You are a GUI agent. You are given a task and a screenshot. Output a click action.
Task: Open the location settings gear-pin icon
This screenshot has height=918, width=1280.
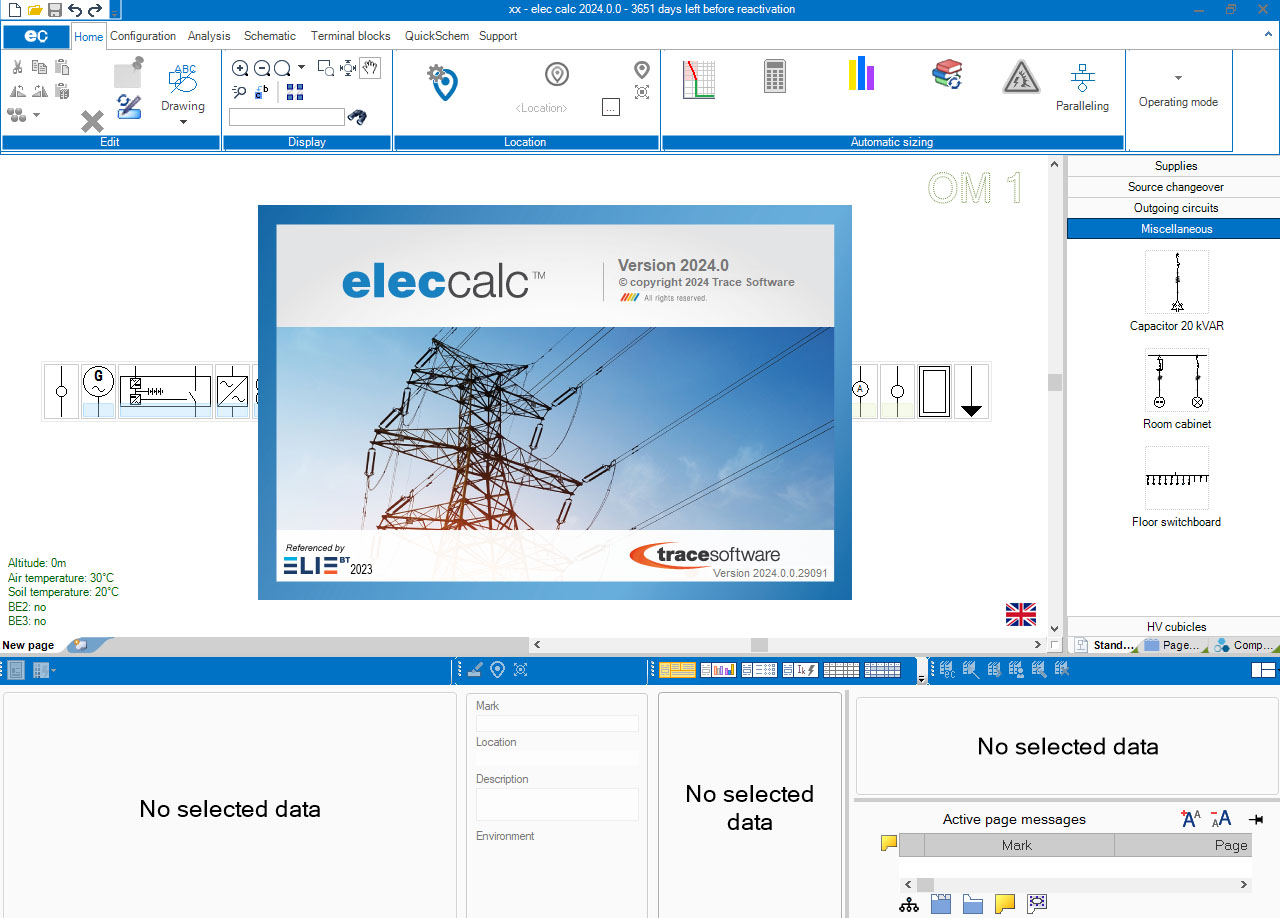441,82
